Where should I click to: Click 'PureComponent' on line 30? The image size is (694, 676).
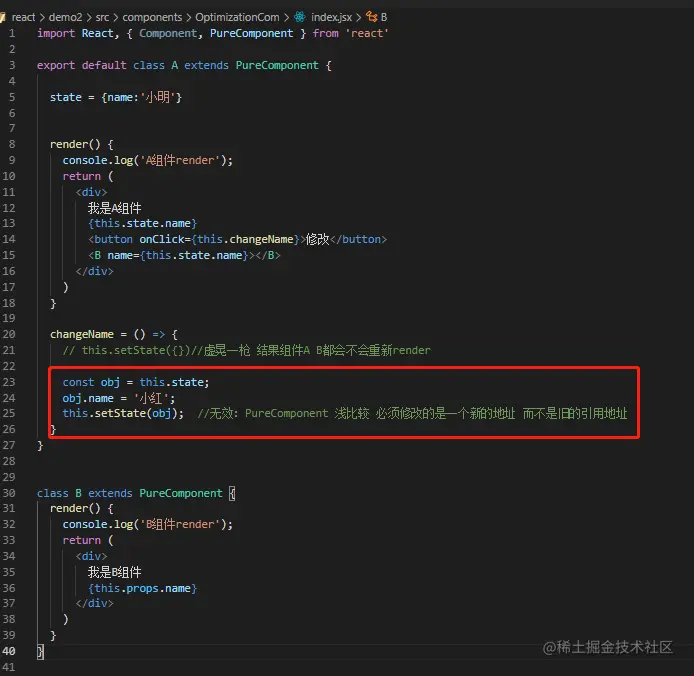tap(181, 493)
